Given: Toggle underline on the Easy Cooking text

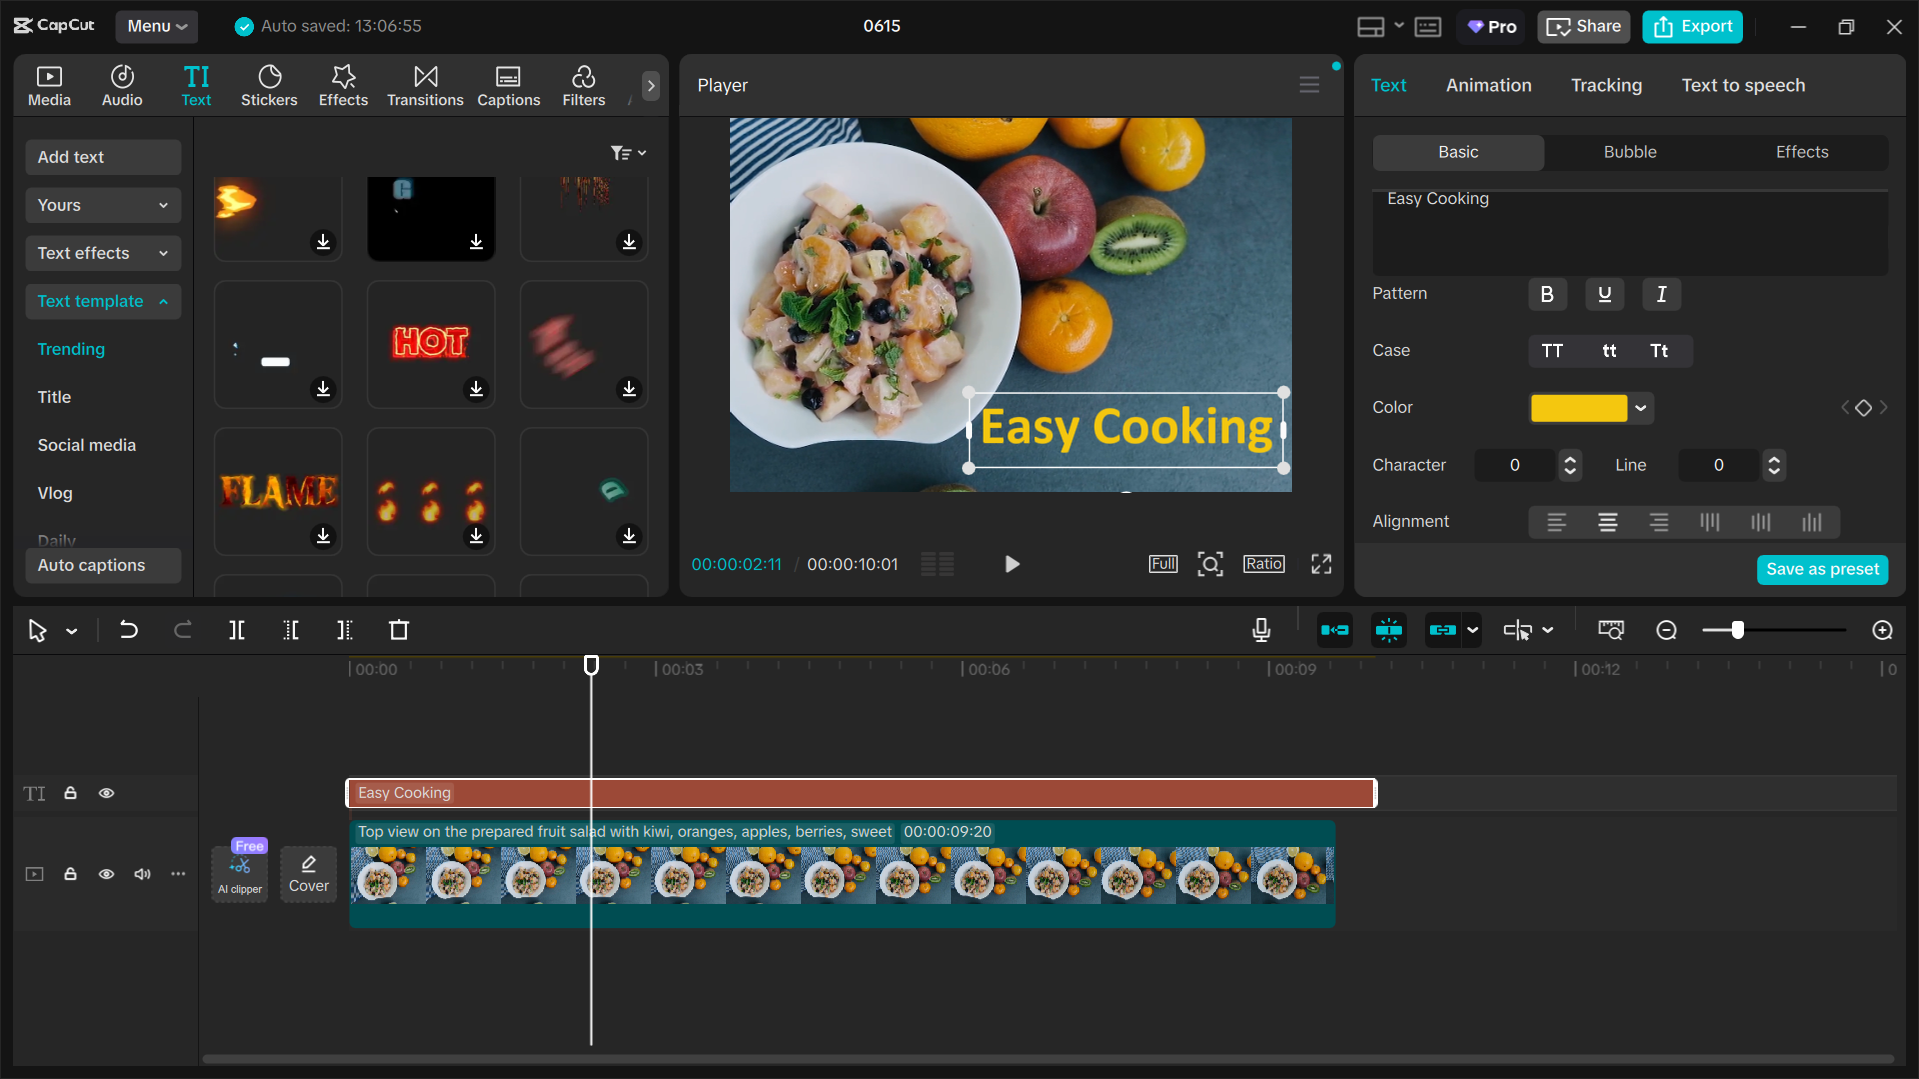Looking at the screenshot, I should pos(1604,294).
